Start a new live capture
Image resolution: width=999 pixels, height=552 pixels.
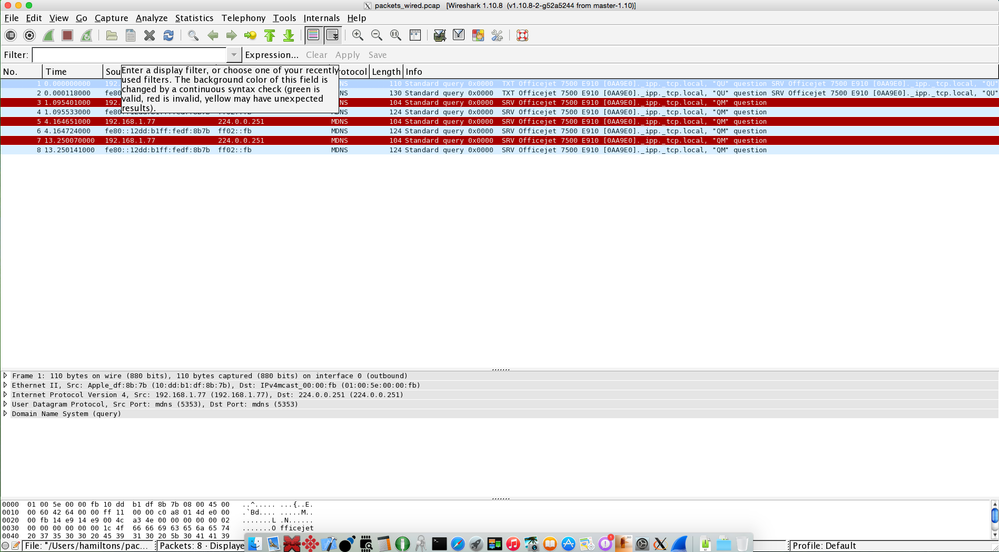tap(48, 36)
